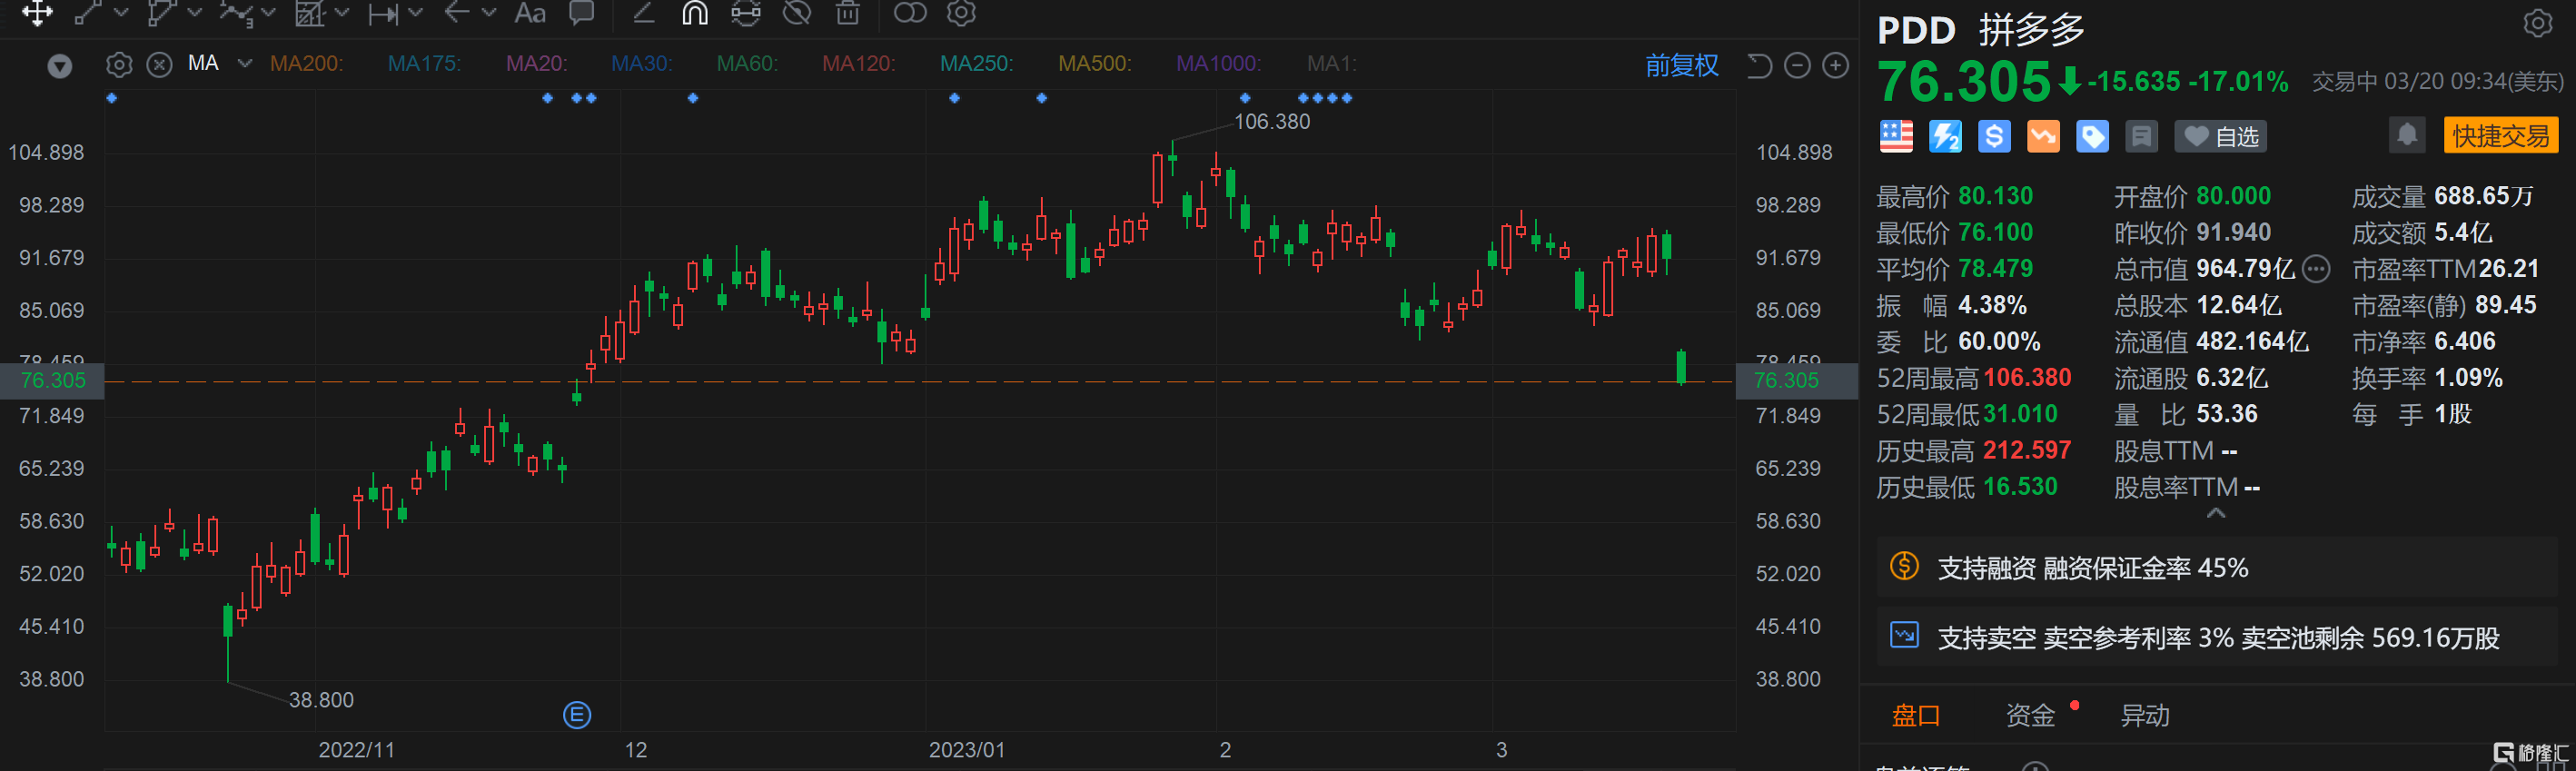Click the trash icon to delete drawings
The height and width of the screenshot is (771, 2576).
847,13
